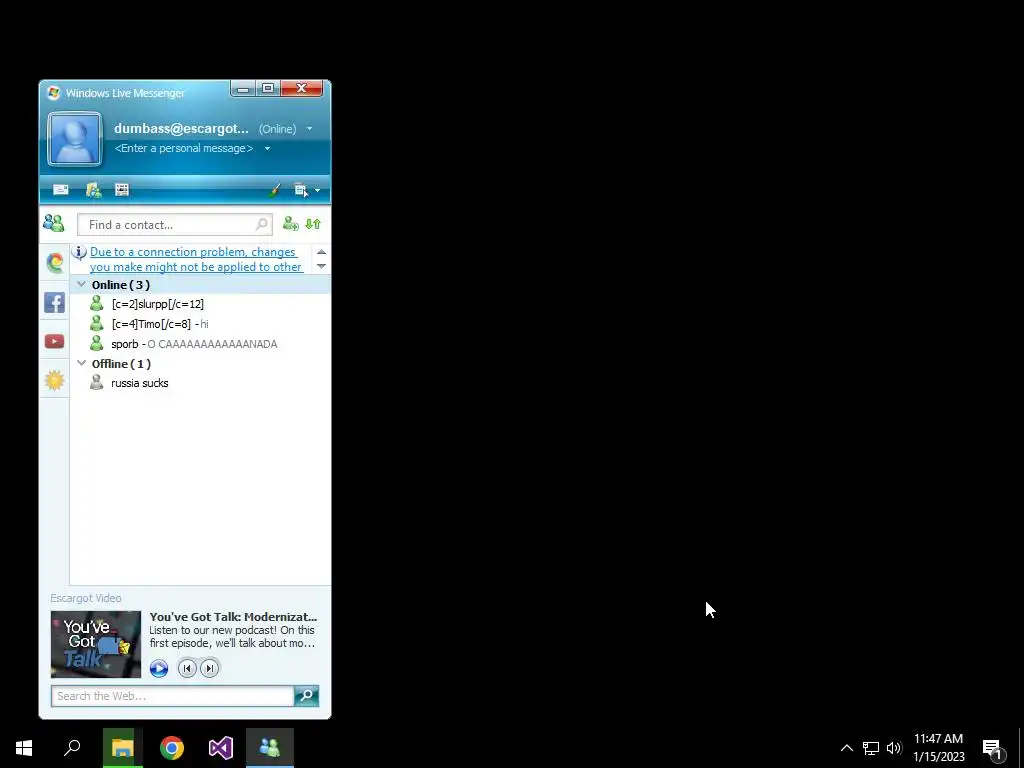This screenshot has height=768, width=1024.
Task: Open the You've Got Talk: Modernizat... title
Action: coord(233,616)
